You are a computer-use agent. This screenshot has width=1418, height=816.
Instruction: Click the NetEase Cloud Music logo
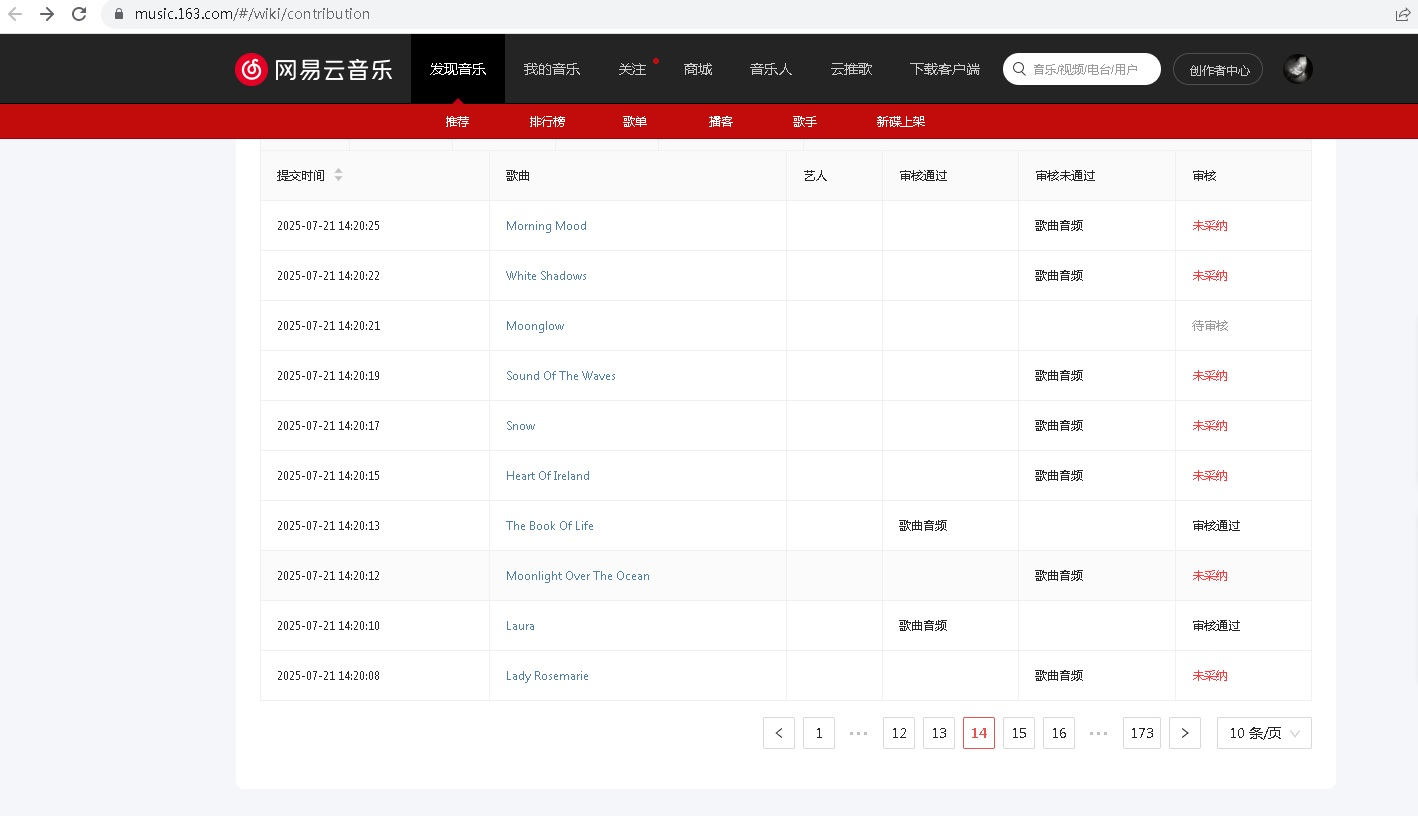pyautogui.click(x=313, y=69)
